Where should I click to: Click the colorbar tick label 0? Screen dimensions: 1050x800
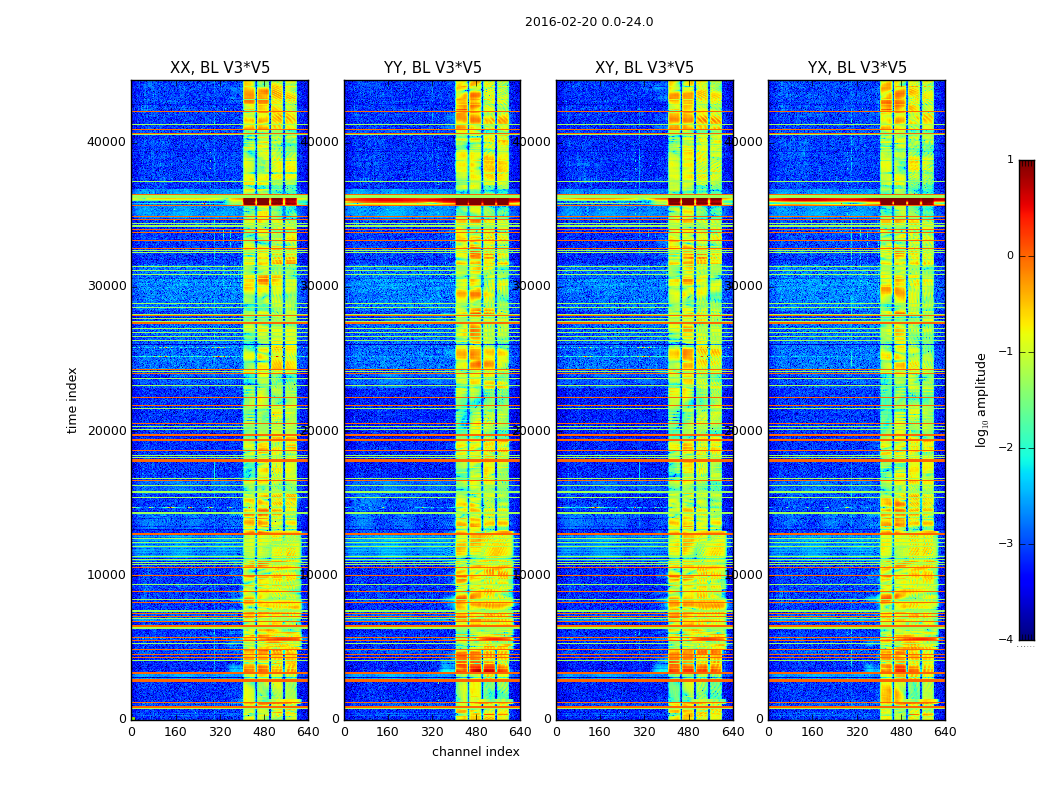[x=1010, y=256]
